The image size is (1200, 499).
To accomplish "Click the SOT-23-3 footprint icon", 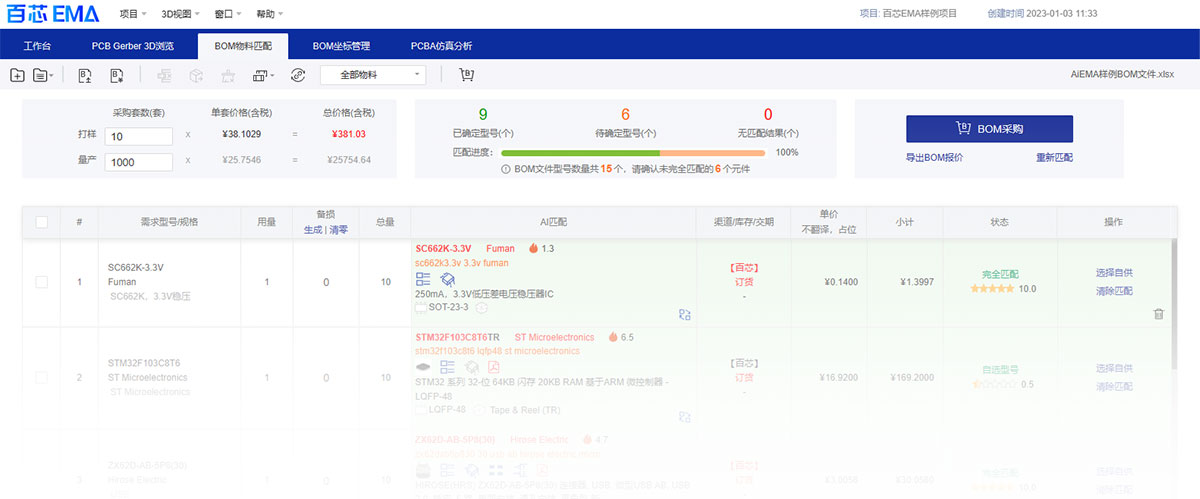I will click(420, 307).
